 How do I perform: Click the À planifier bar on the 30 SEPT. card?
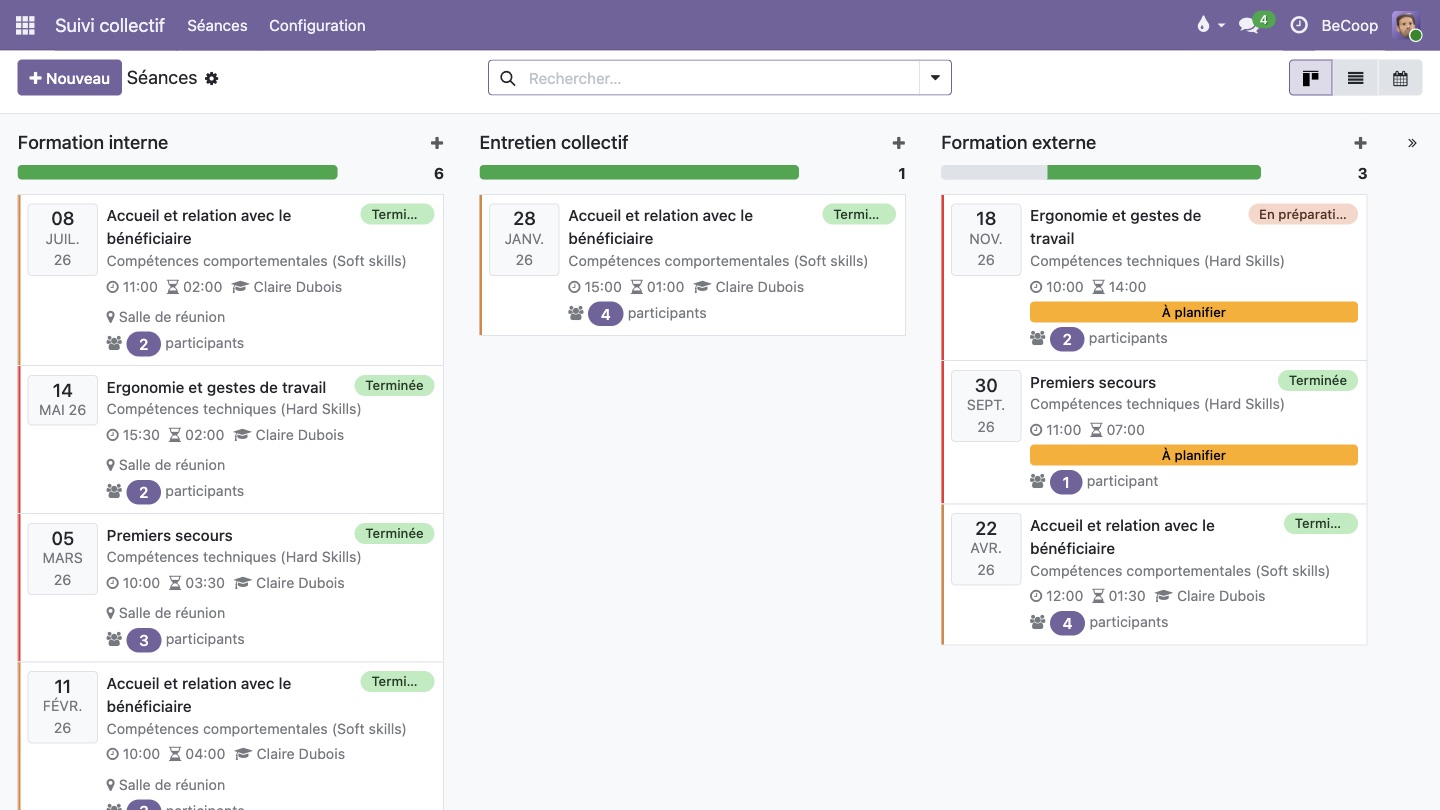1193,455
